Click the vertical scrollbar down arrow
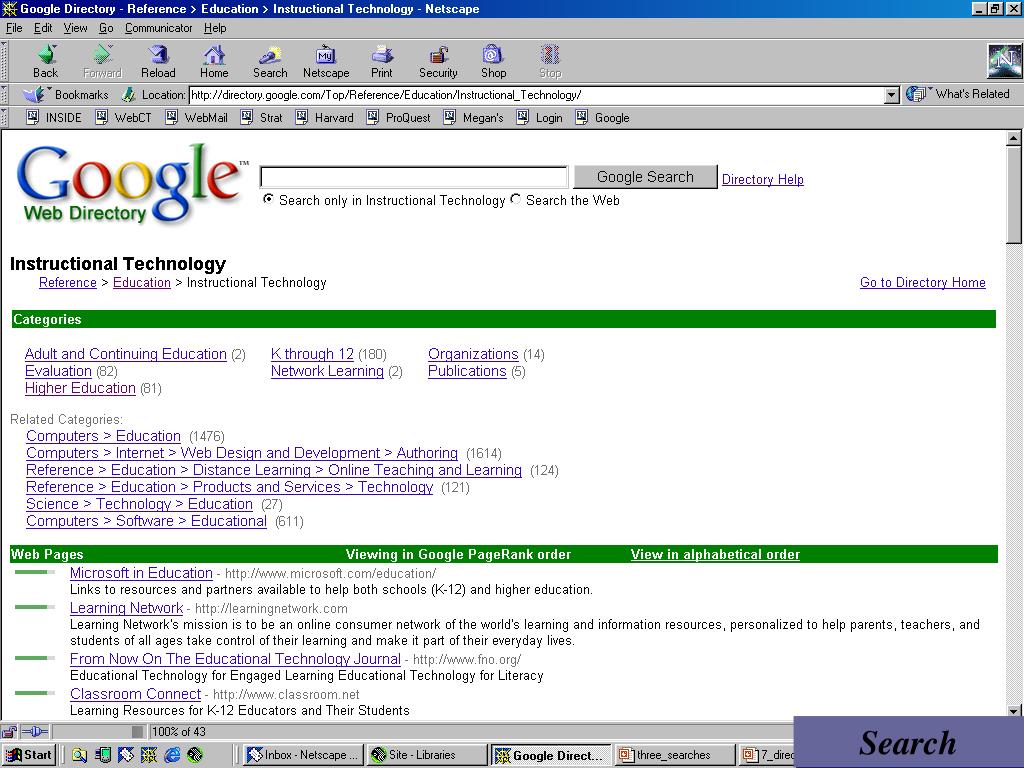The image size is (1024, 768). click(1014, 711)
